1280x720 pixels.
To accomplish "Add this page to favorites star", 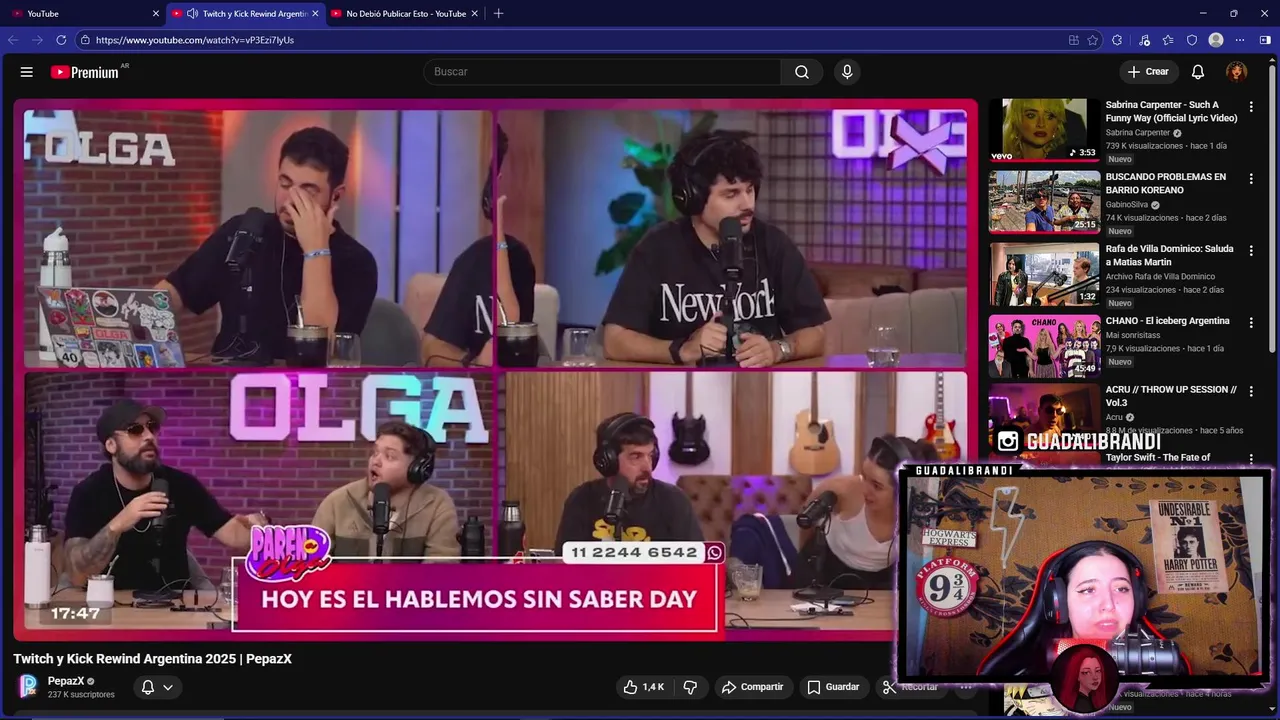I will [1093, 40].
